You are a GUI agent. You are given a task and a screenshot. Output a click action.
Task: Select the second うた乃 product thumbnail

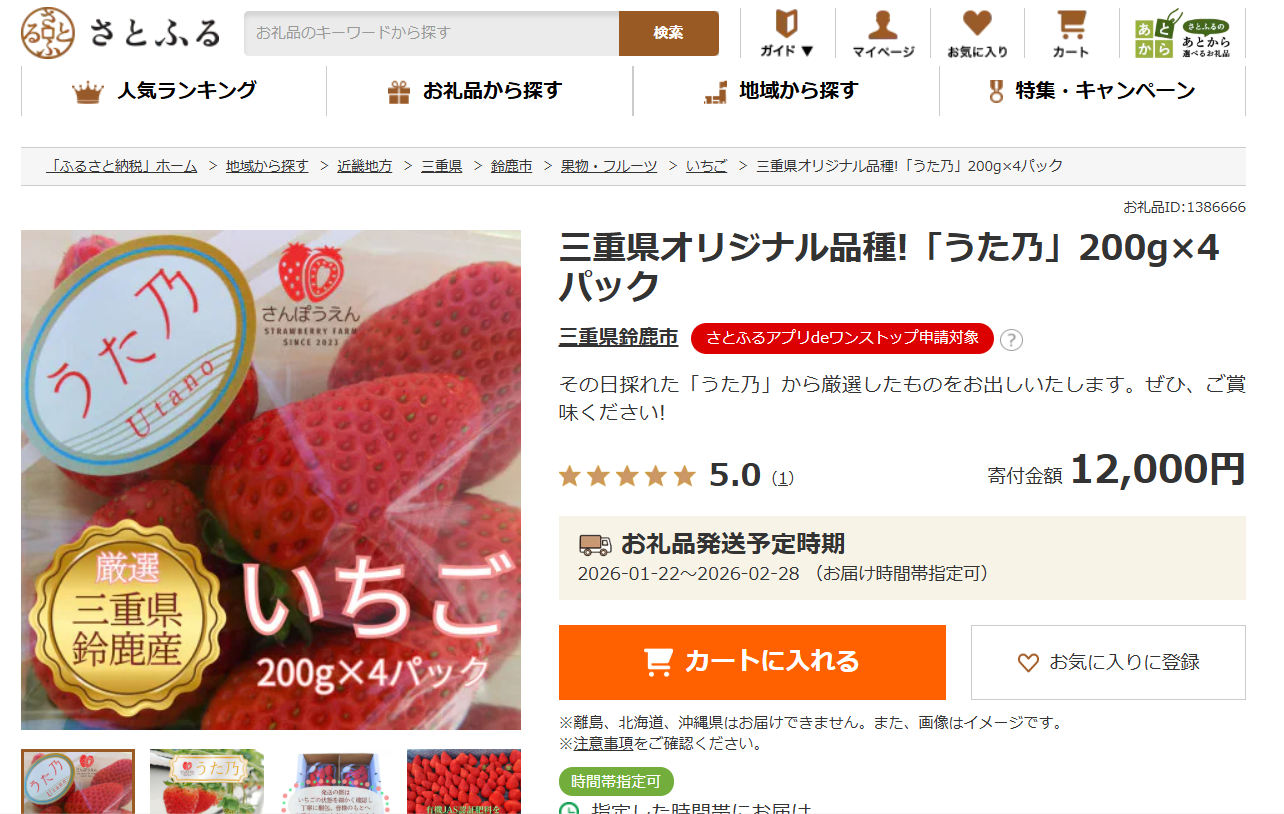[207, 782]
